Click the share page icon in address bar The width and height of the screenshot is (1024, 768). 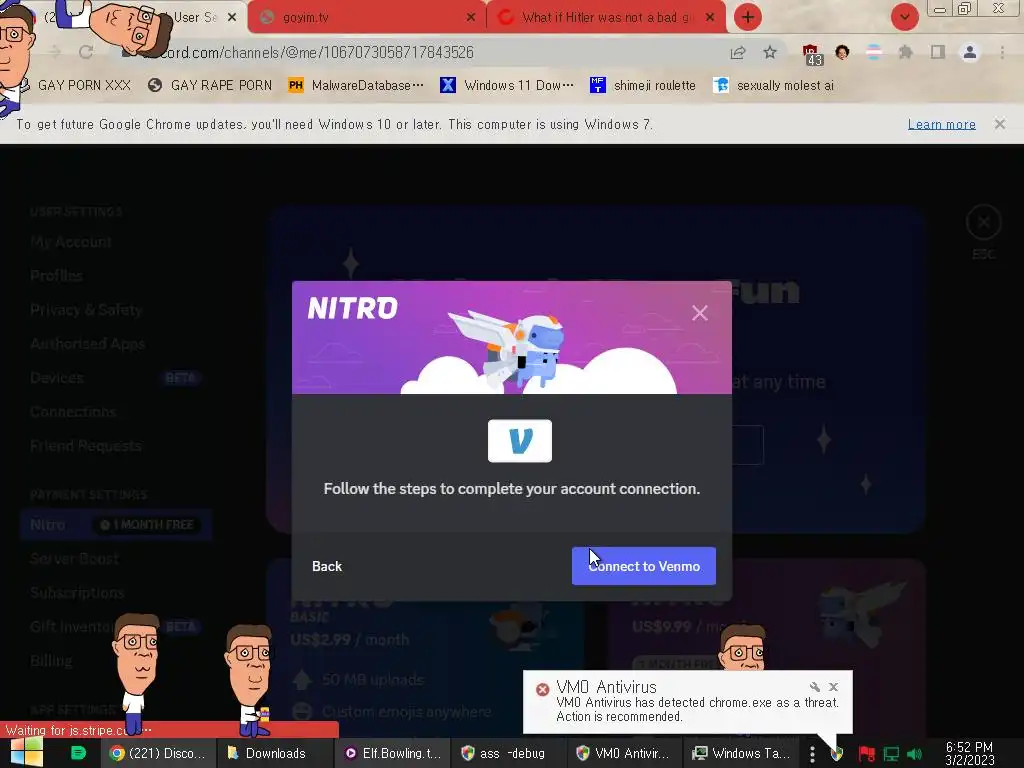738,52
